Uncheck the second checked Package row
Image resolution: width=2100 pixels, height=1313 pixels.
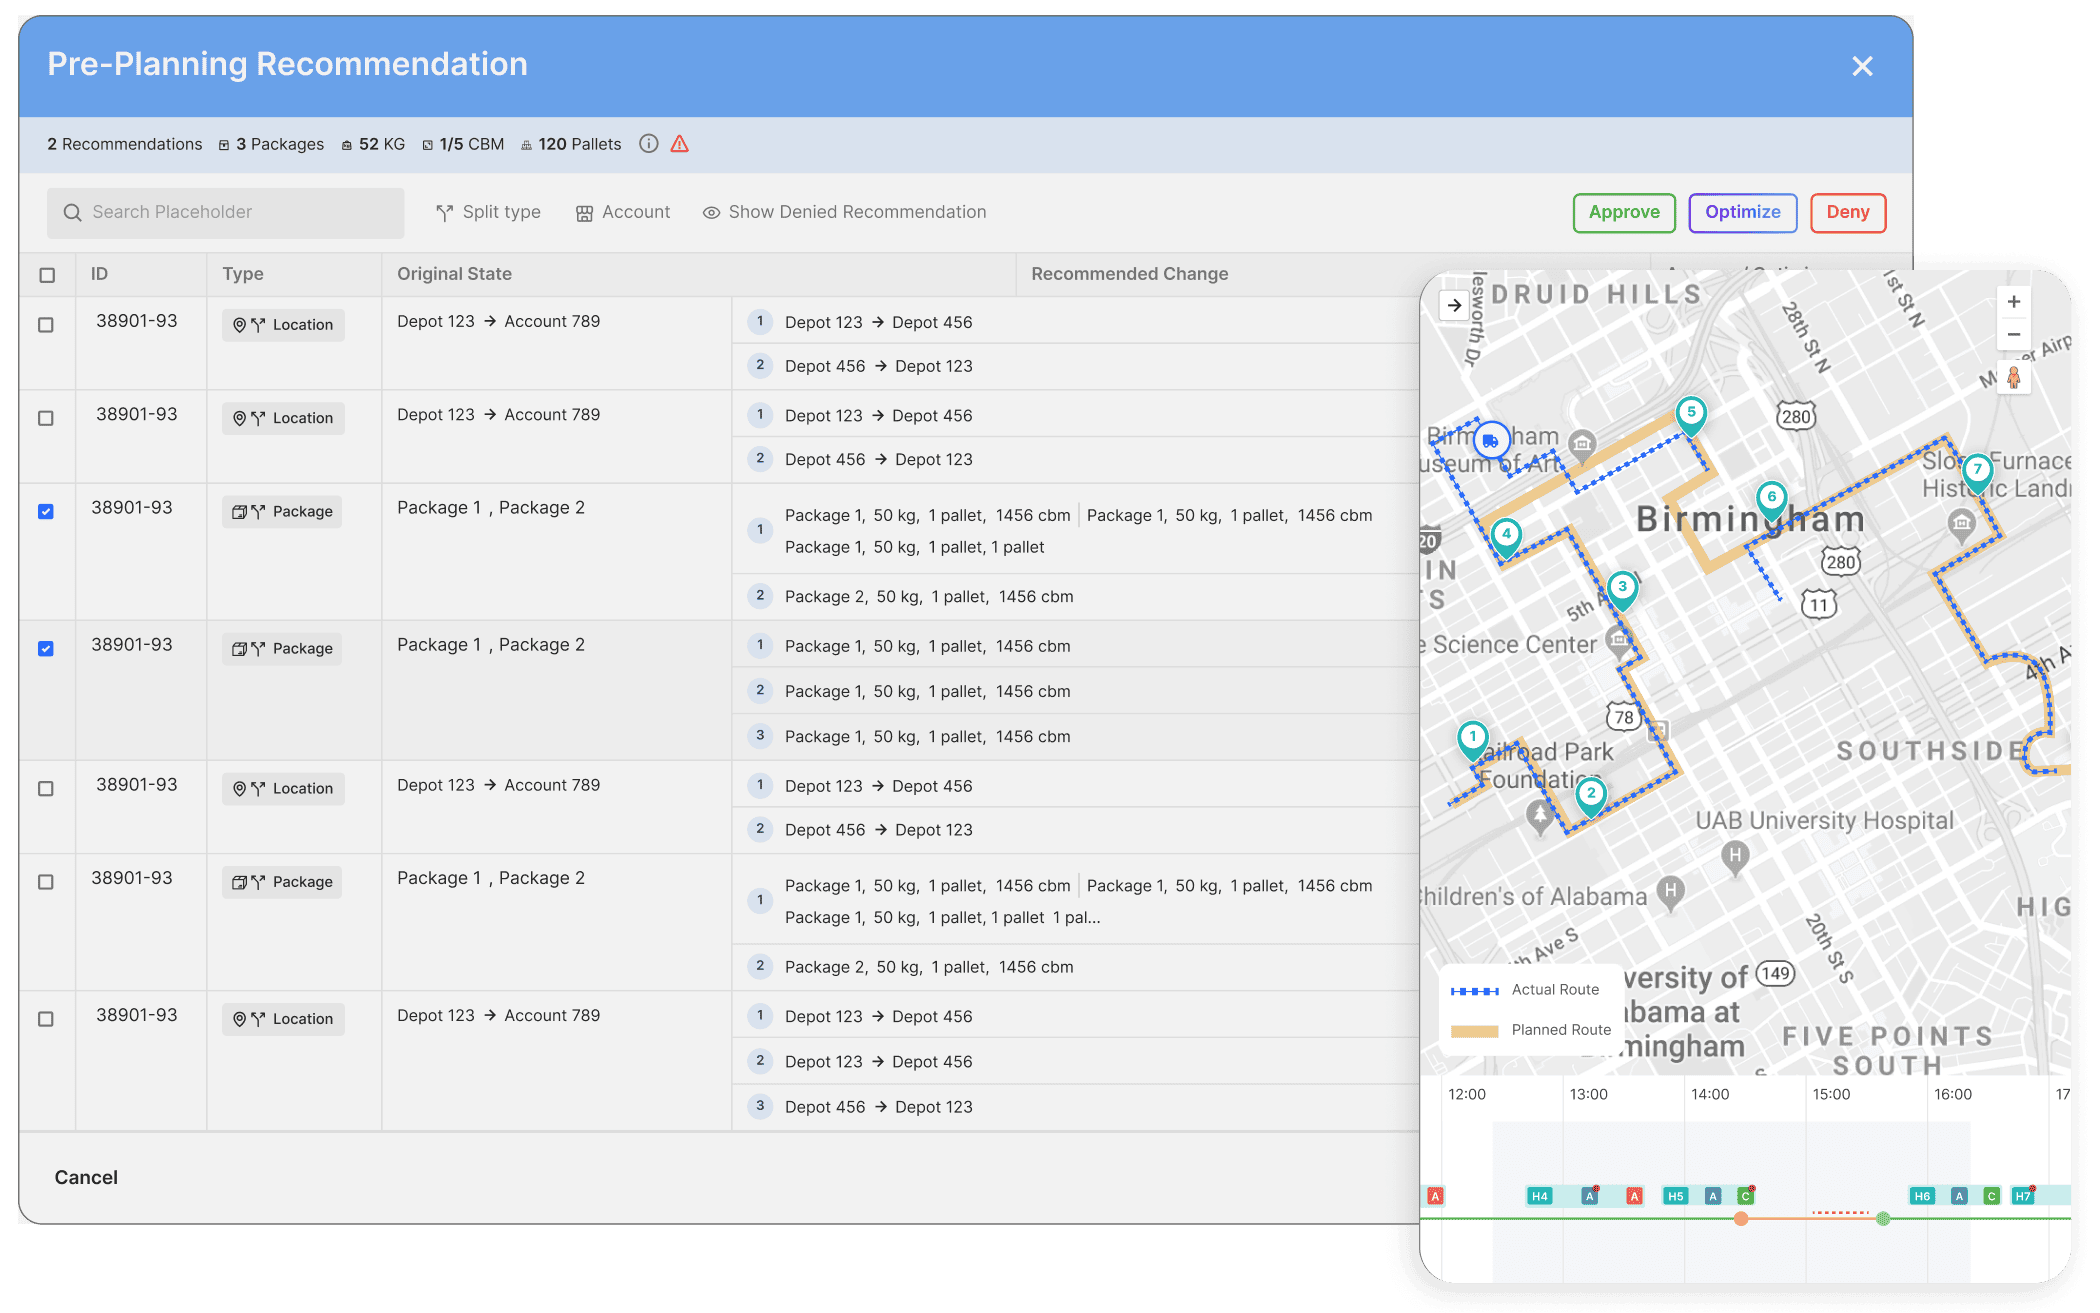[x=46, y=649]
